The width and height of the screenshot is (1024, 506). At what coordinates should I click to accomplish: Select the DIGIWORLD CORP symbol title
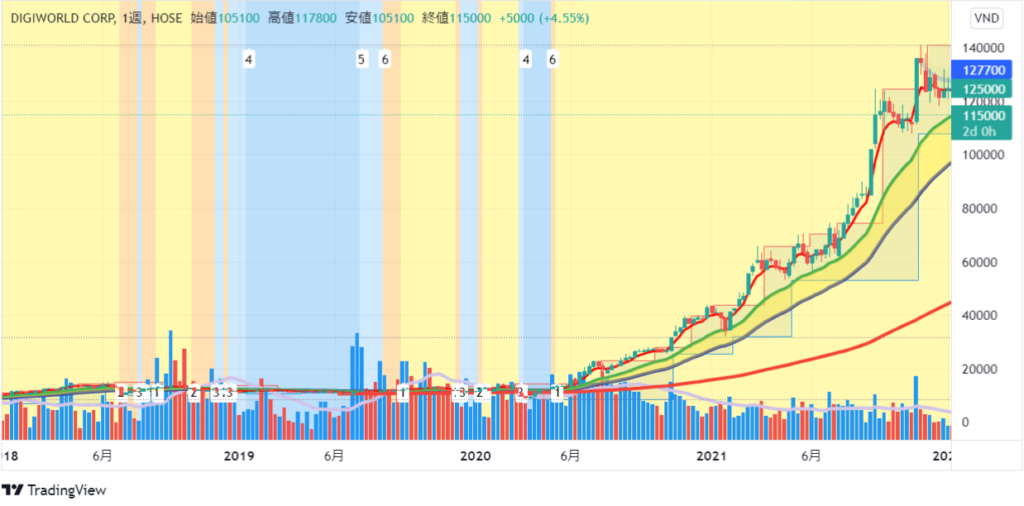tap(62, 18)
